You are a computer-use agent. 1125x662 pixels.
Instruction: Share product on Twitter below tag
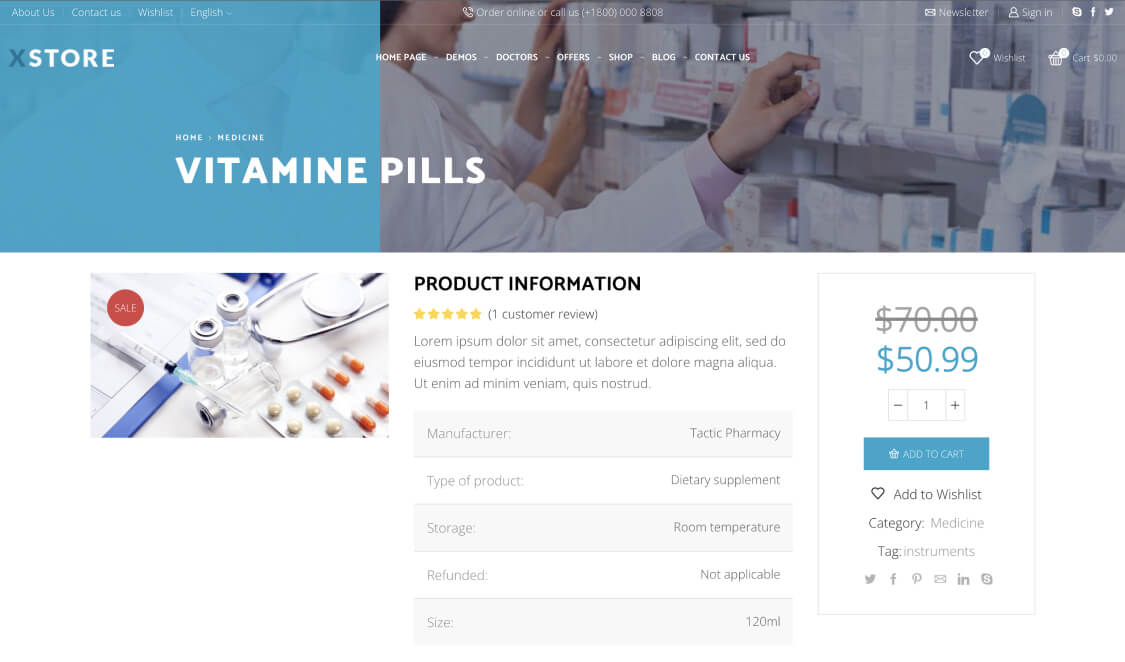tap(870, 579)
